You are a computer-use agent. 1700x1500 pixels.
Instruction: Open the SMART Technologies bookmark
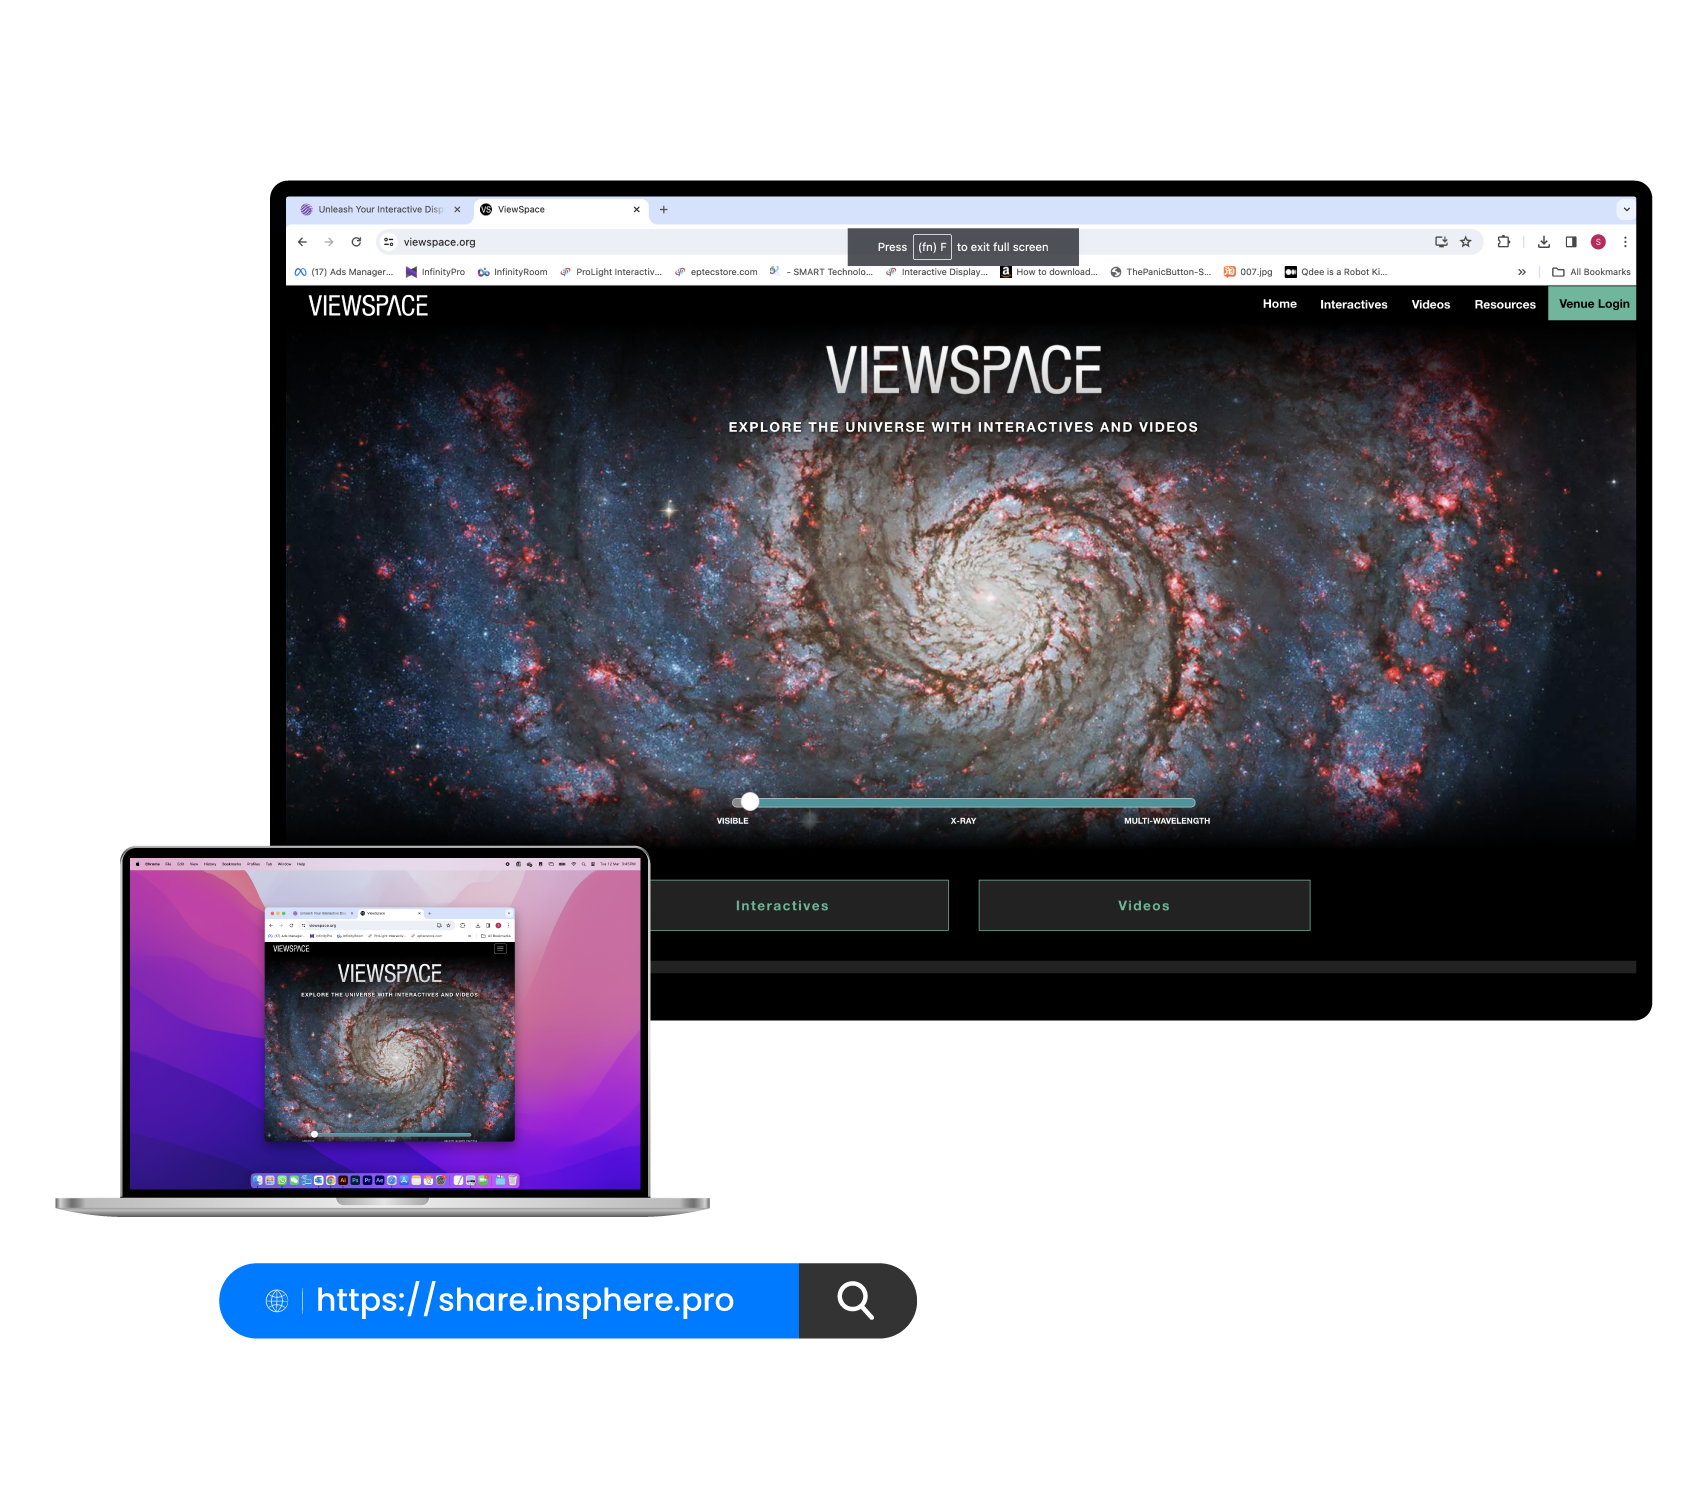(x=821, y=272)
